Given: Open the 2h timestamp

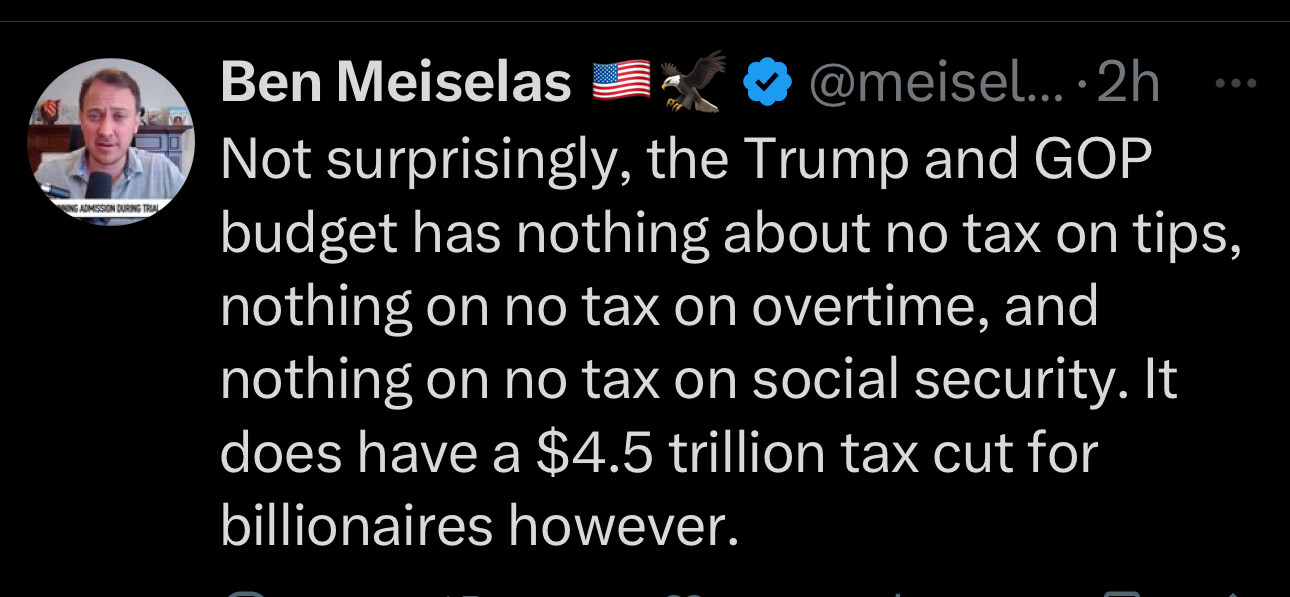Looking at the screenshot, I should tap(1128, 84).
